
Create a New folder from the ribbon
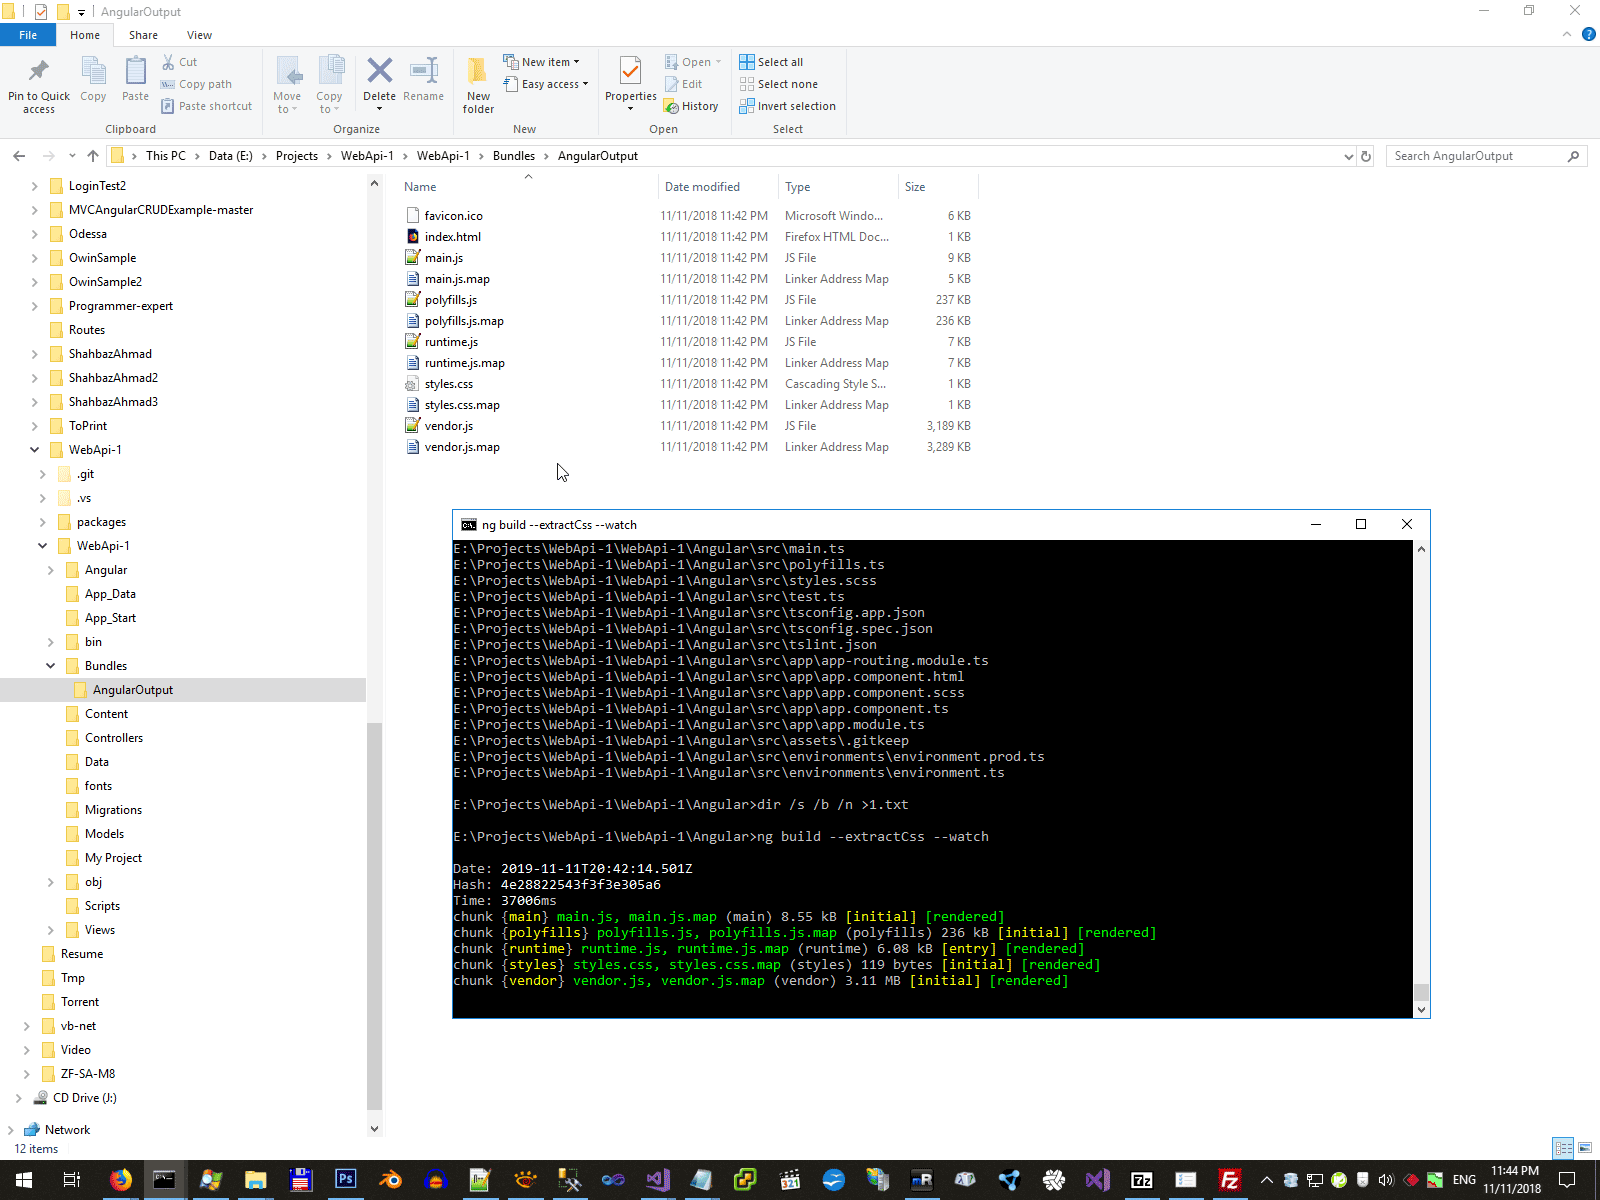[478, 85]
